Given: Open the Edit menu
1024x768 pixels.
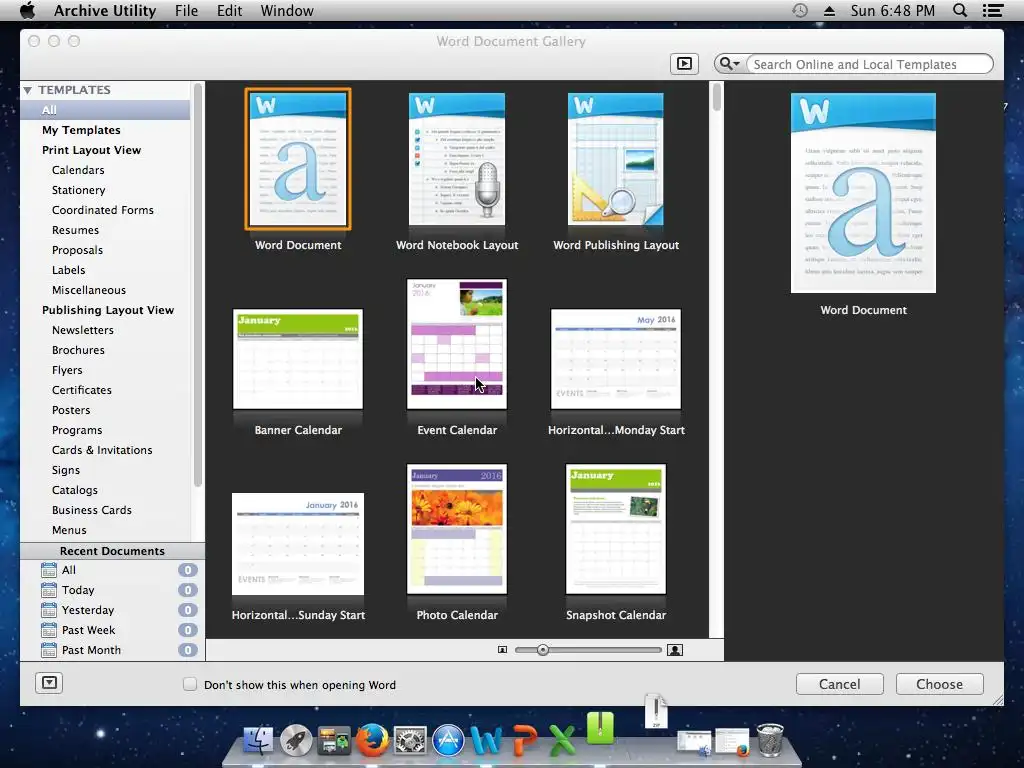Looking at the screenshot, I should (x=229, y=10).
